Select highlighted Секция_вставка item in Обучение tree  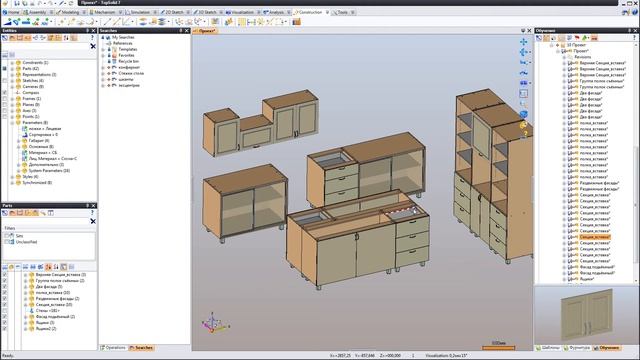point(595,237)
